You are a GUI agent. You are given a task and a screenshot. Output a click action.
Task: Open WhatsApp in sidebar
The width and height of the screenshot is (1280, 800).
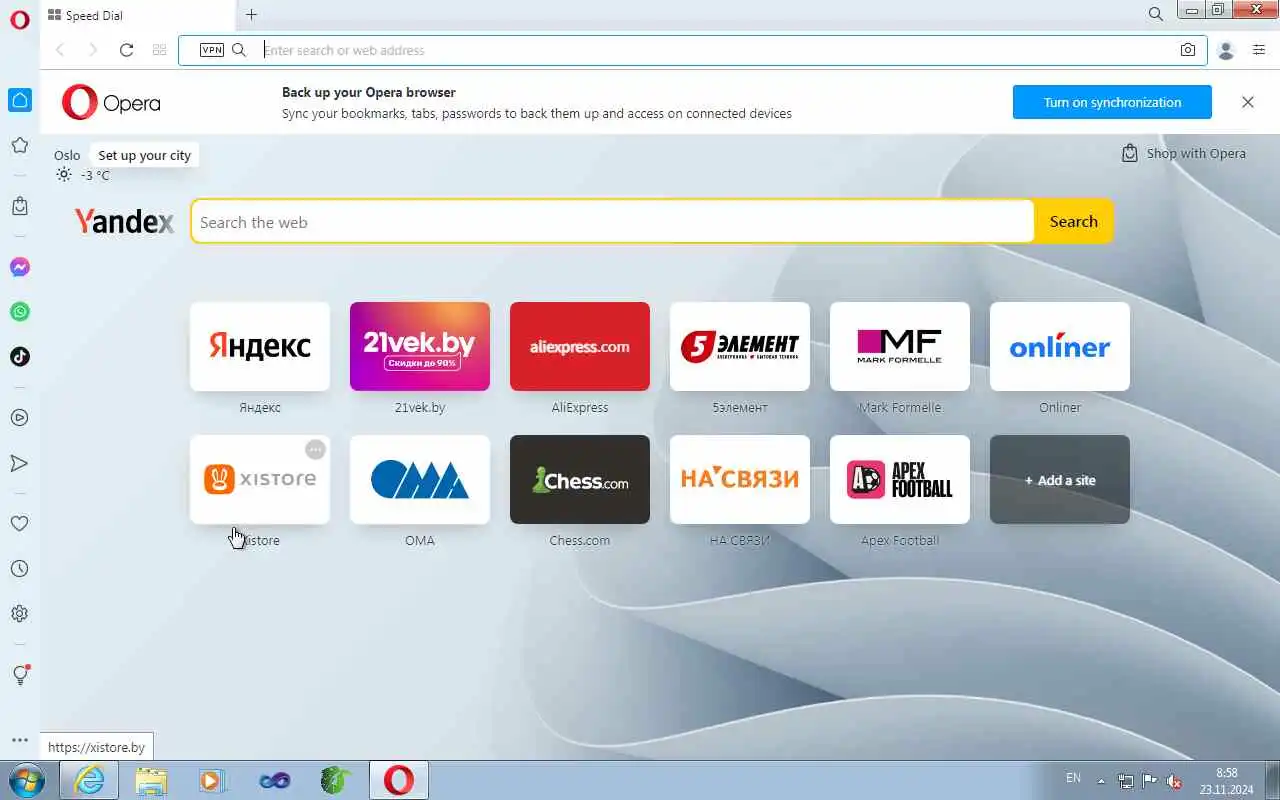pyautogui.click(x=20, y=312)
